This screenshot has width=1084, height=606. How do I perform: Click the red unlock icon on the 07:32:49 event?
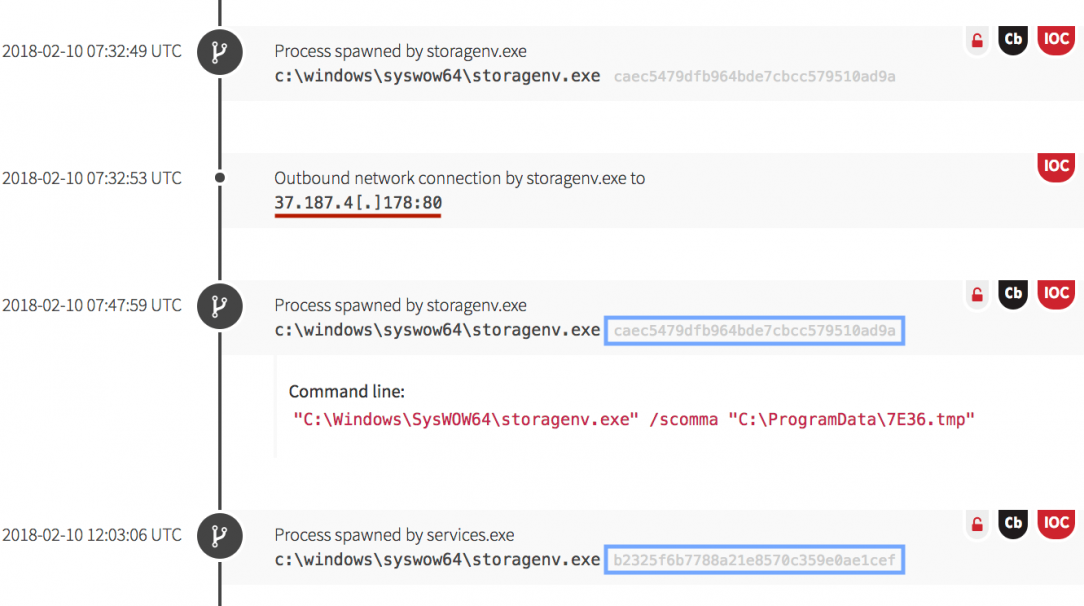click(977, 41)
